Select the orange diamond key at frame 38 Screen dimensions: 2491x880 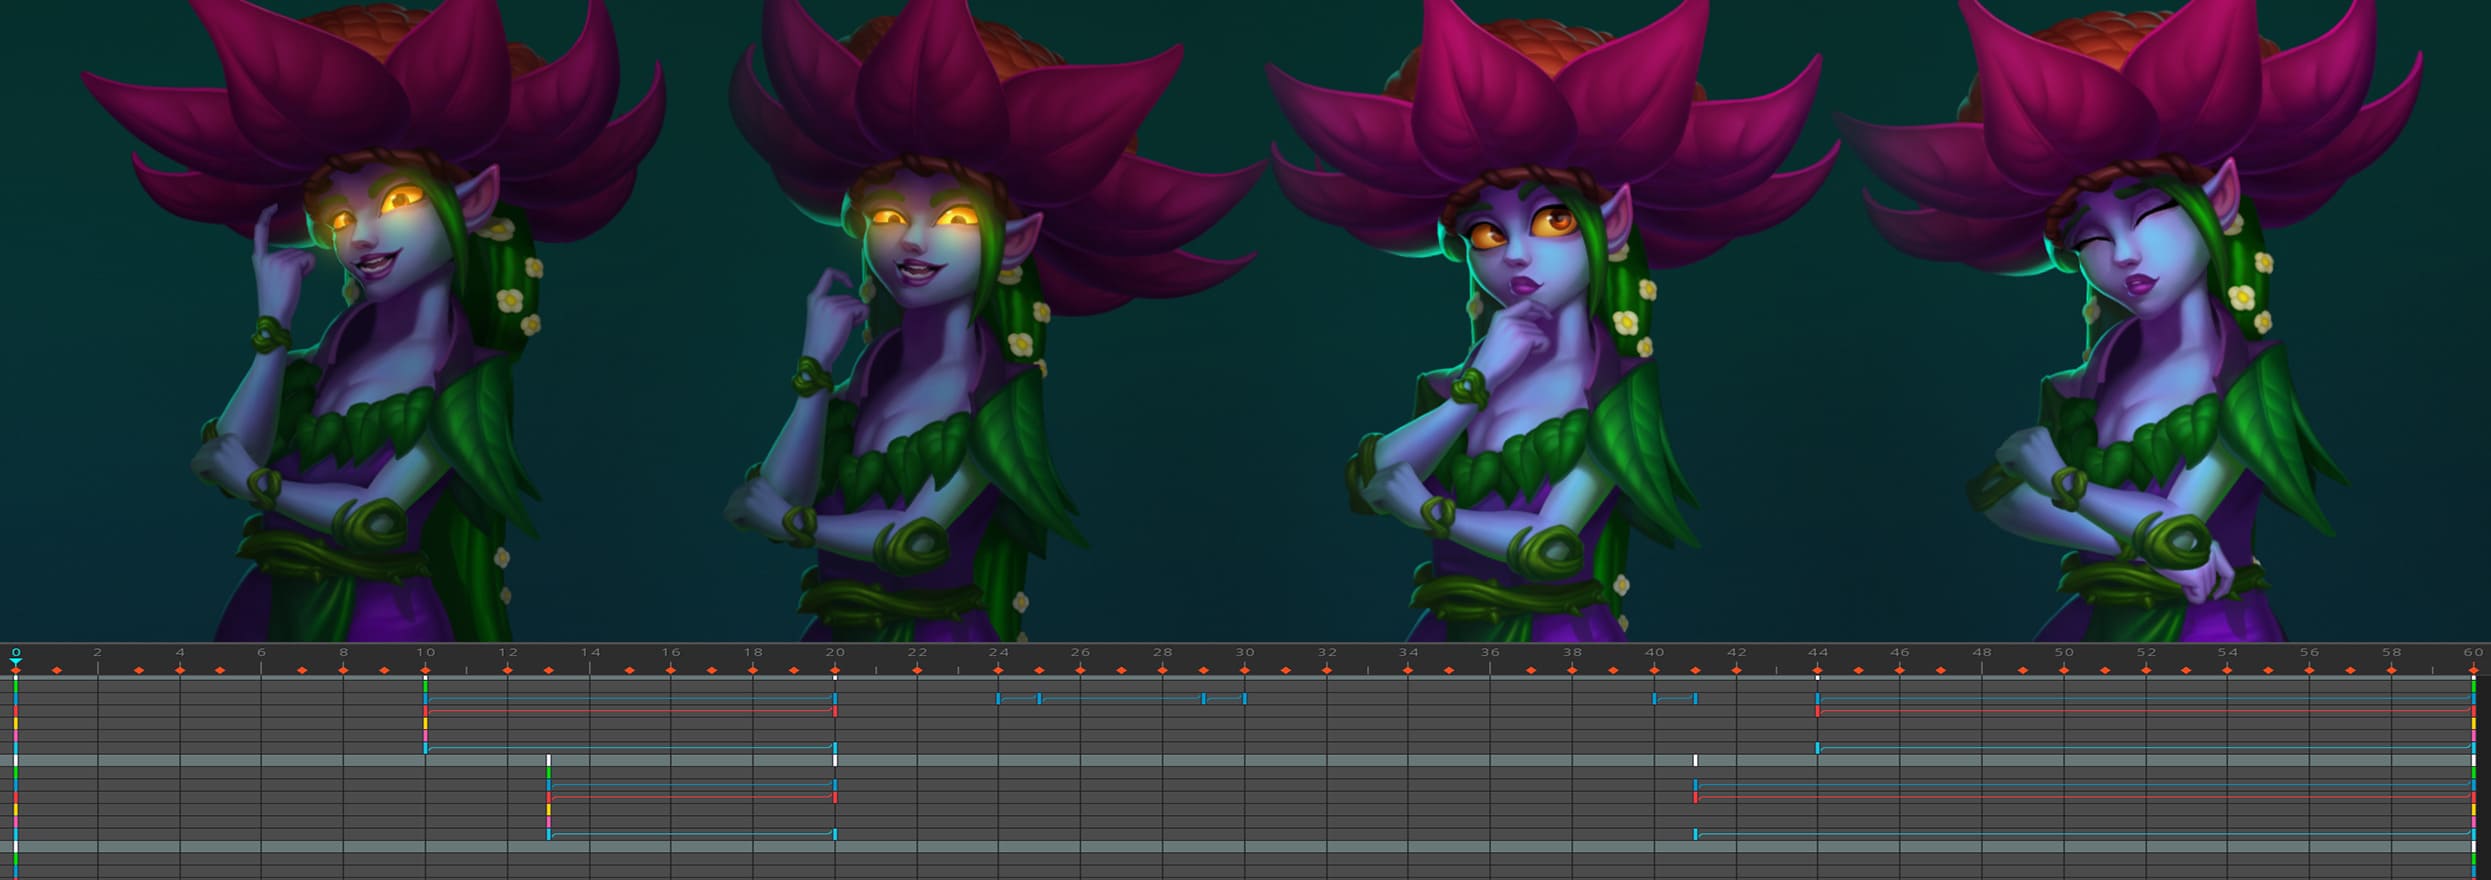(x=1572, y=670)
